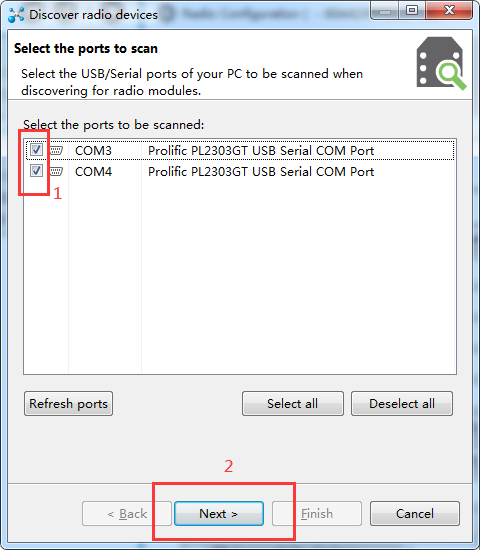Viewport: 480px width, 550px height.
Task: Maximize the Discover radio devices window
Action: [x=412, y=11]
